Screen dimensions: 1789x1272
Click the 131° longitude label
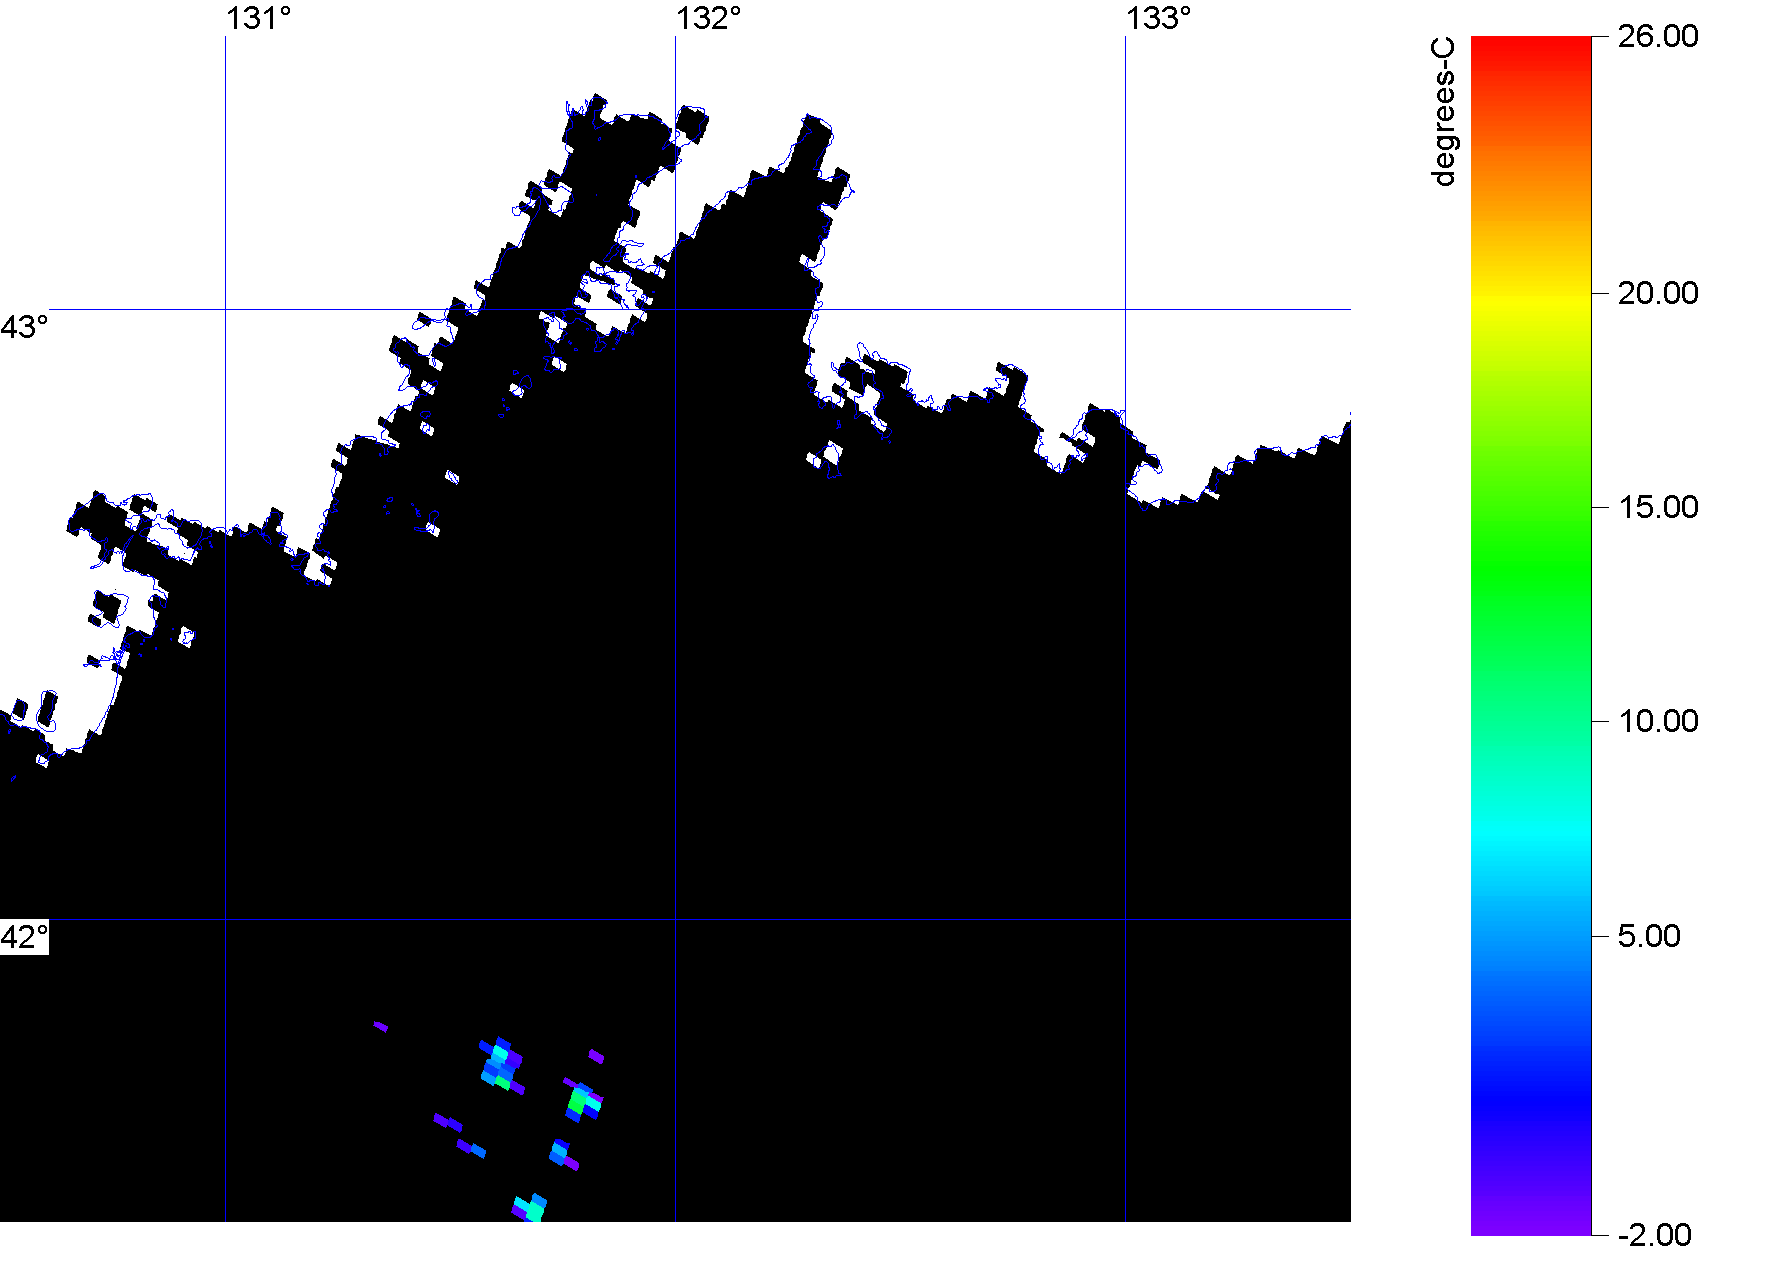pos(258,18)
